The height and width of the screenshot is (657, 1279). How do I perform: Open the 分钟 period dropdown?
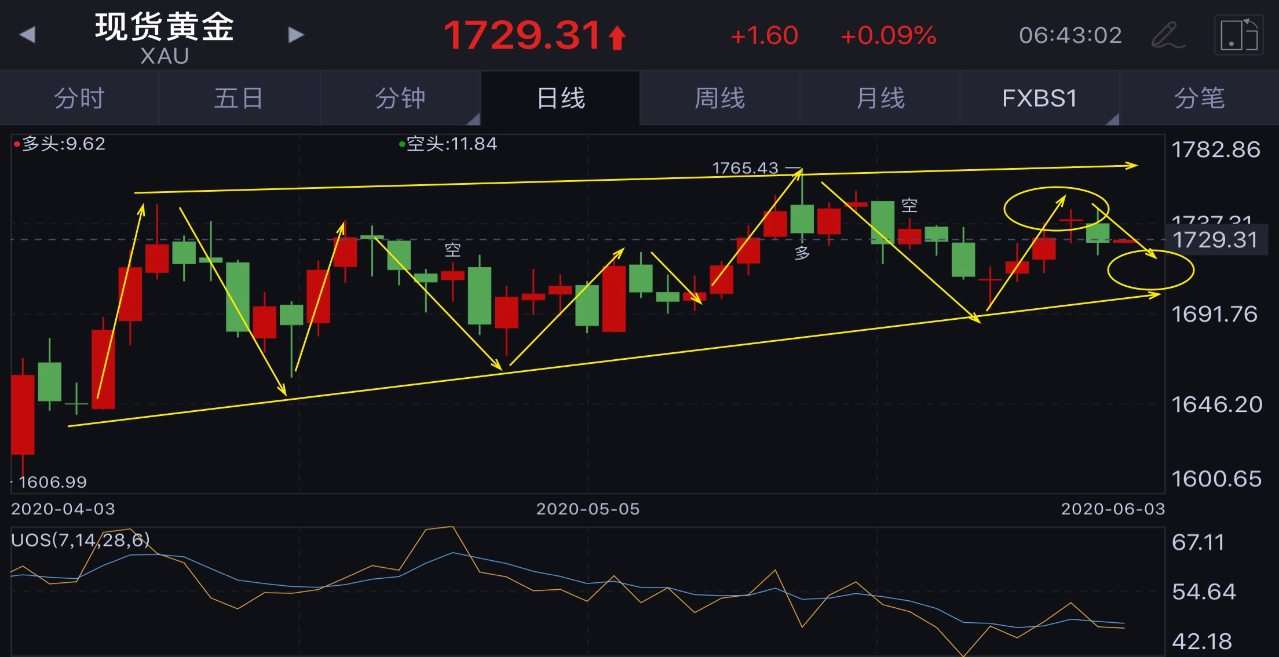[x=400, y=98]
